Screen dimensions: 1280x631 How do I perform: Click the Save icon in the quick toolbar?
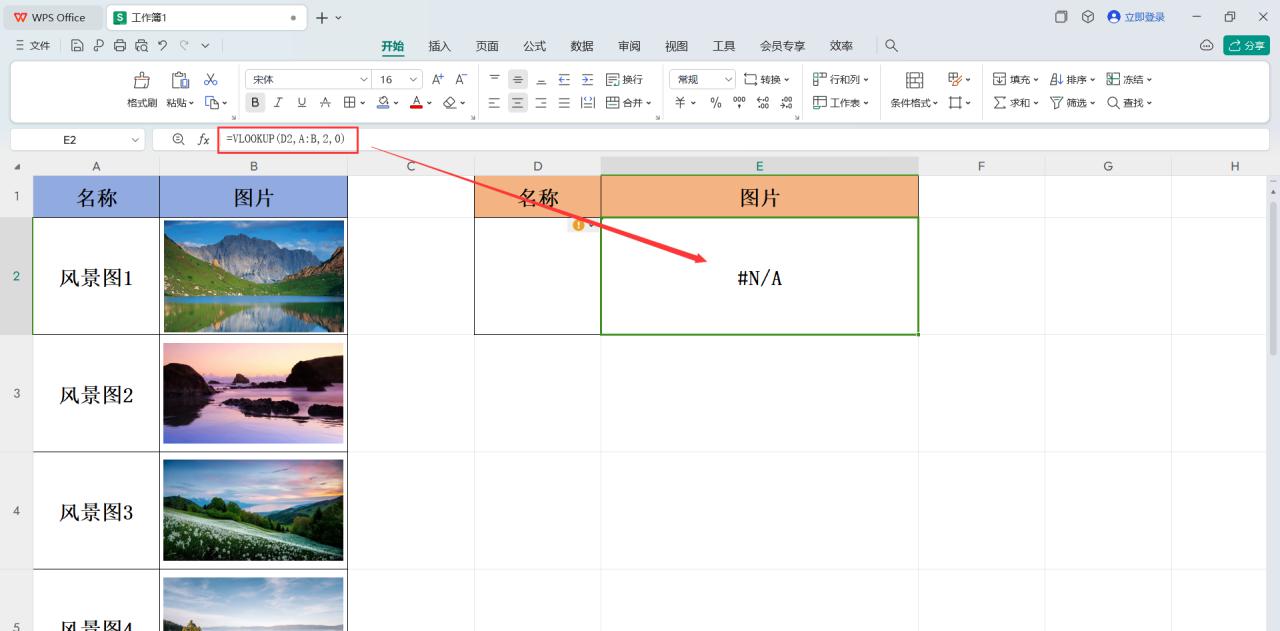[77, 45]
